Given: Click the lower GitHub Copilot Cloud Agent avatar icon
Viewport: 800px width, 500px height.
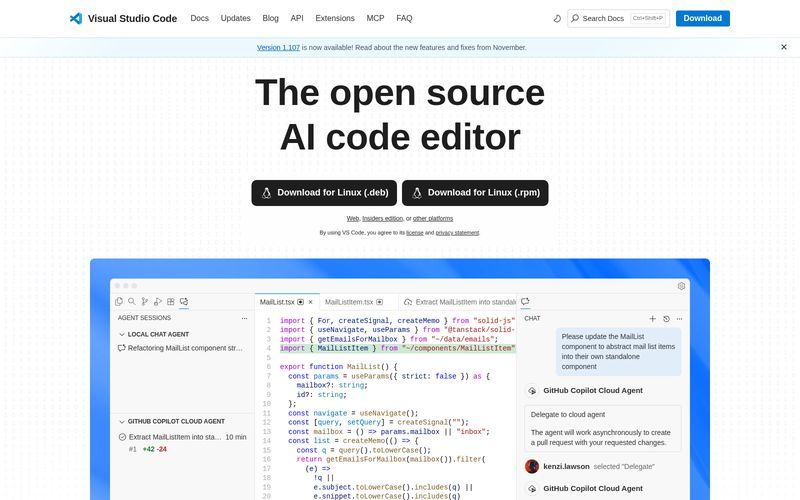Looking at the screenshot, I should [x=532, y=488].
